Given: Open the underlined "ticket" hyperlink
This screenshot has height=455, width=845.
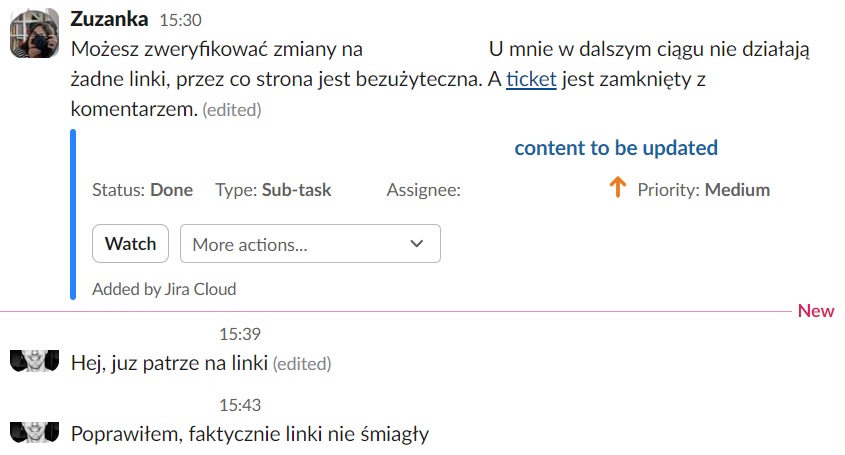Looking at the screenshot, I should tap(531, 78).
